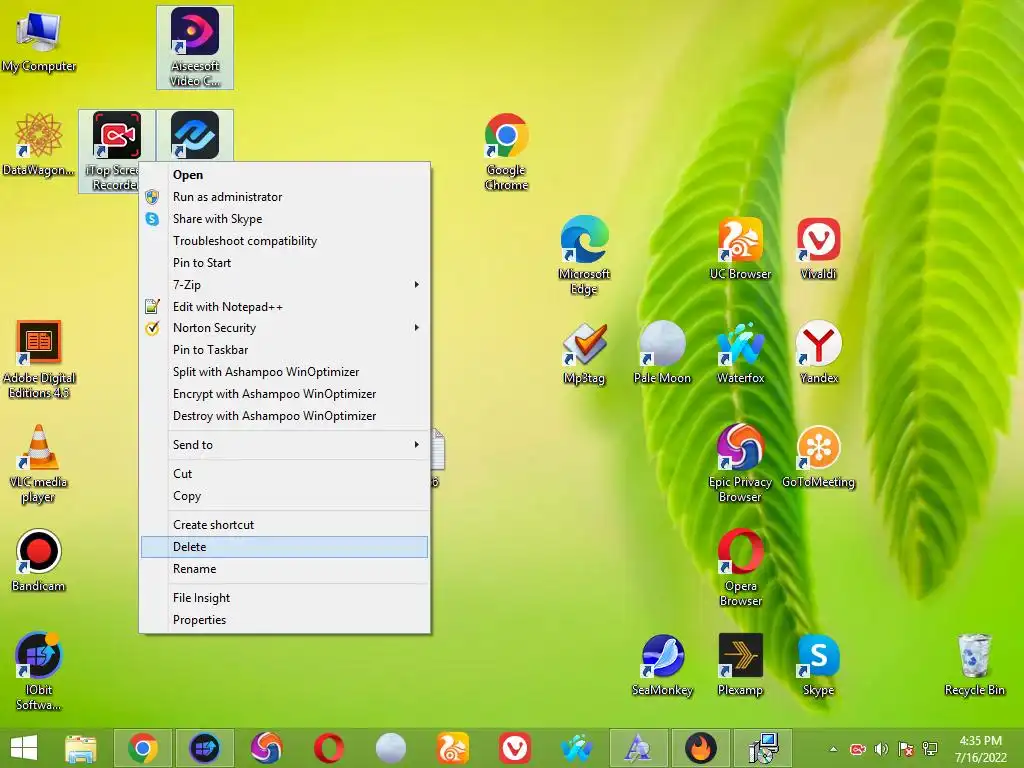Select the SeaMonkey desktop shortcut
The image size is (1024, 768).
pos(662,665)
